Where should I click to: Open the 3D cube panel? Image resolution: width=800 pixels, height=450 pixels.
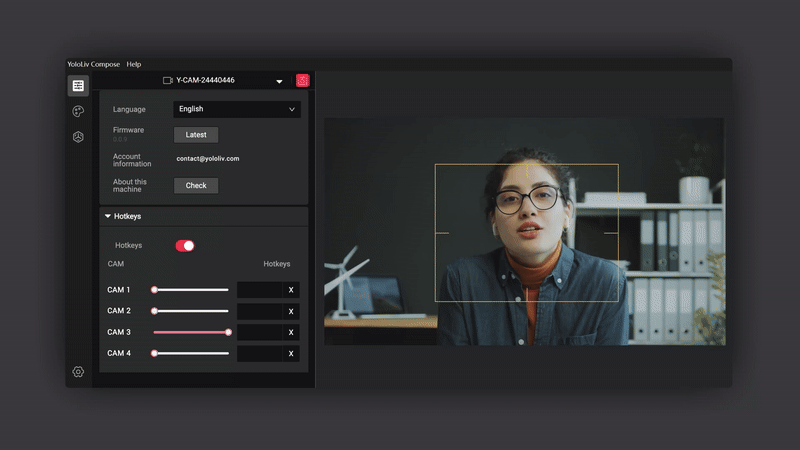(78, 137)
